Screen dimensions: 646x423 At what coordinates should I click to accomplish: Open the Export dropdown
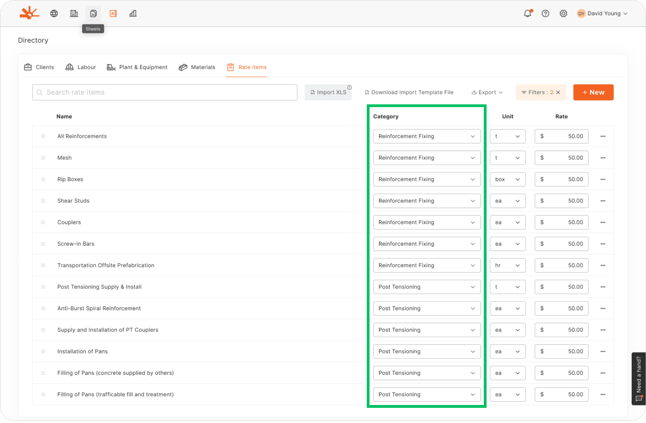(x=487, y=92)
